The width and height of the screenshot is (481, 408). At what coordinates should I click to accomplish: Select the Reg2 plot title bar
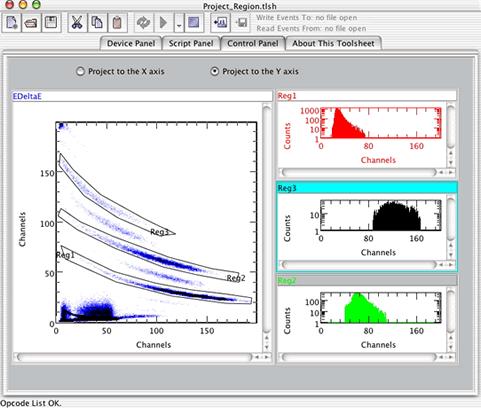pyautogui.click(x=367, y=281)
